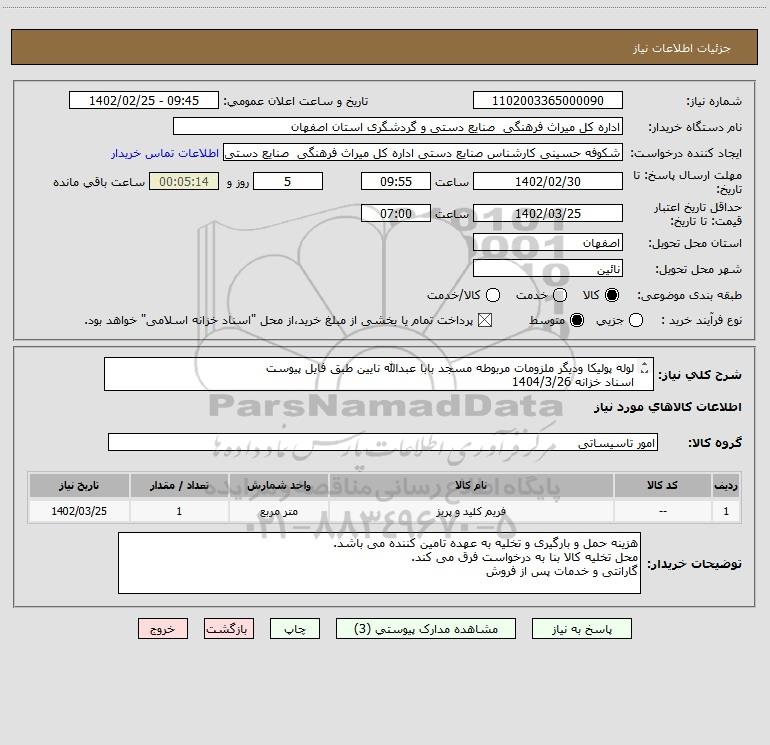Click response deadline time 09:55

click(396, 181)
